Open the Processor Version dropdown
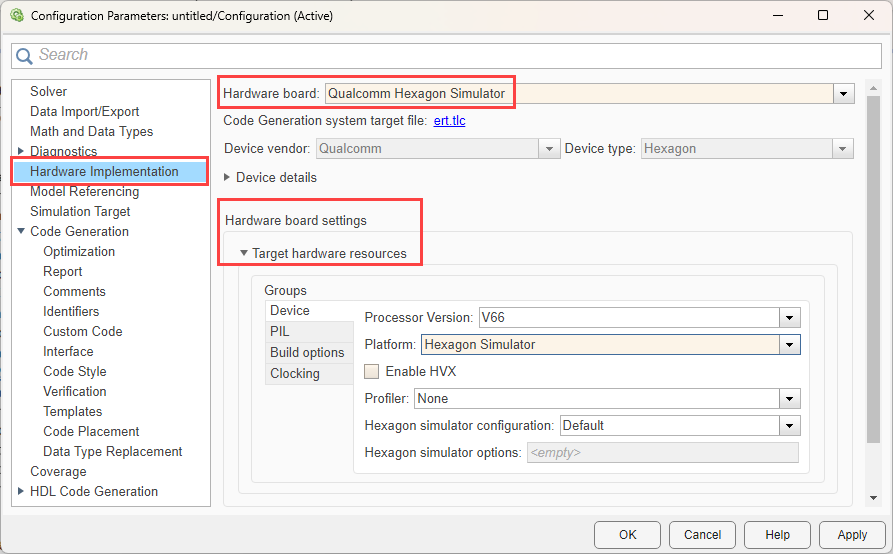Image resolution: width=893 pixels, height=554 pixels. 790,318
